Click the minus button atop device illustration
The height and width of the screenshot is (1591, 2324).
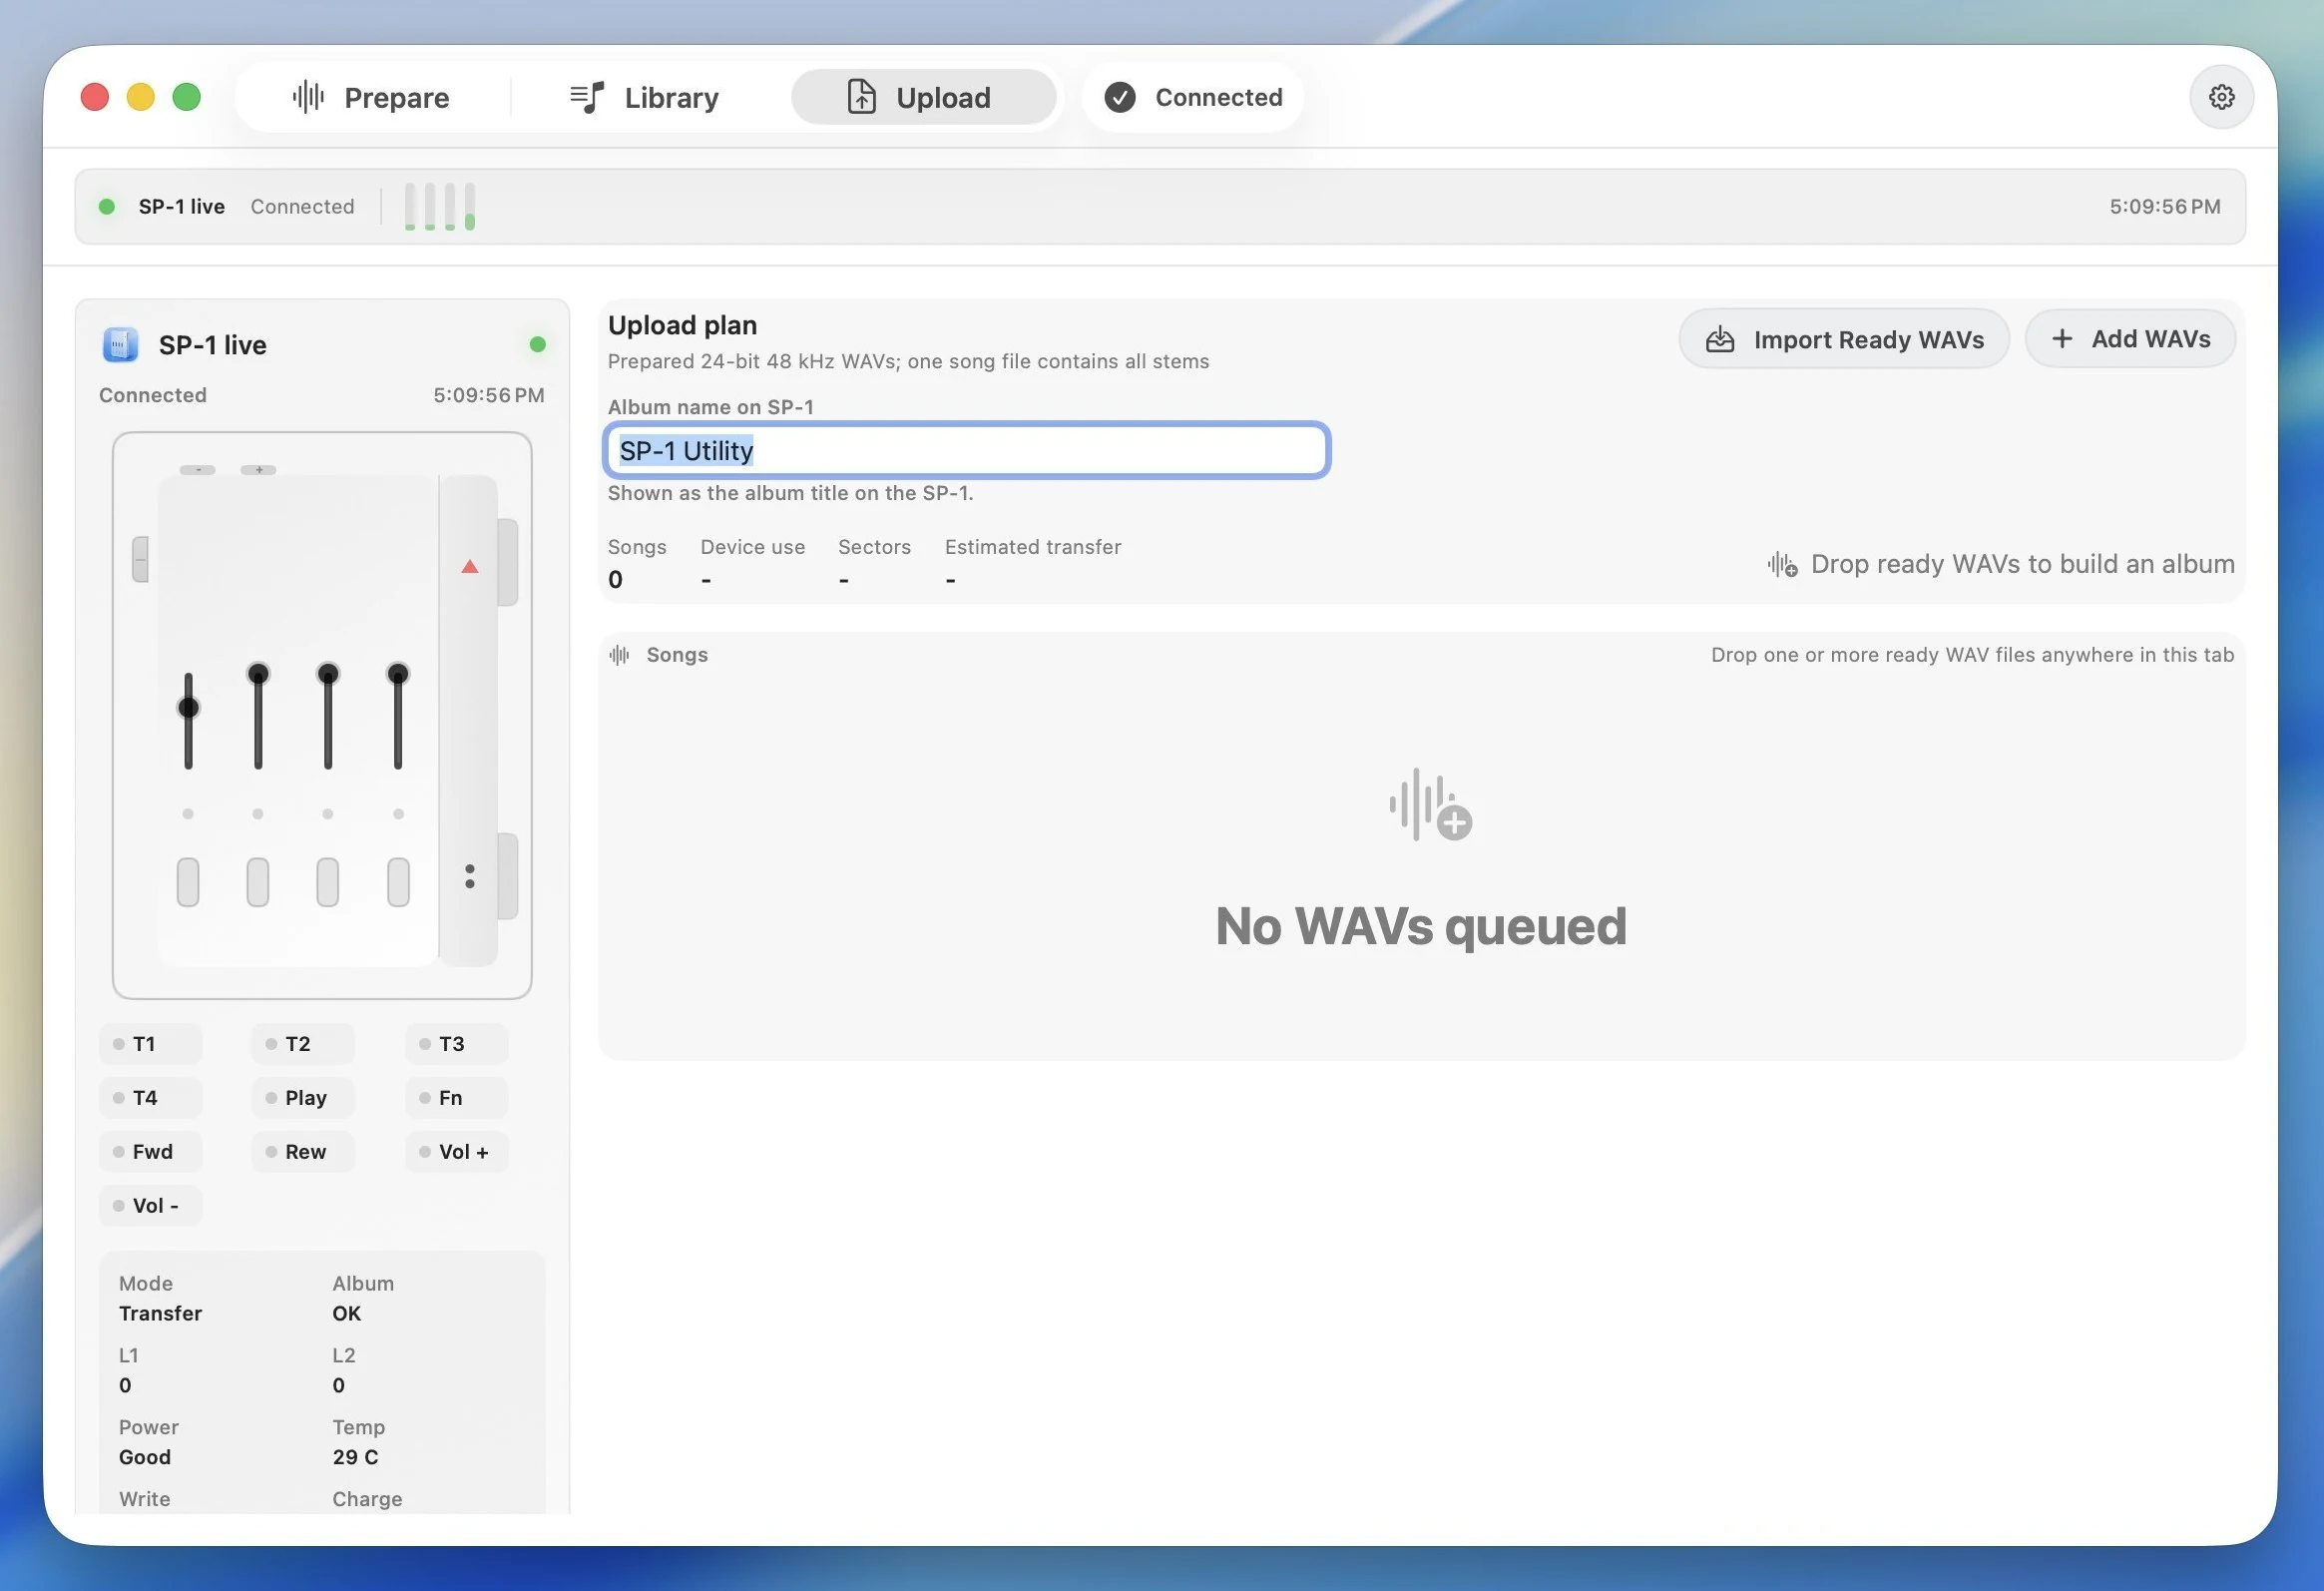(x=198, y=470)
